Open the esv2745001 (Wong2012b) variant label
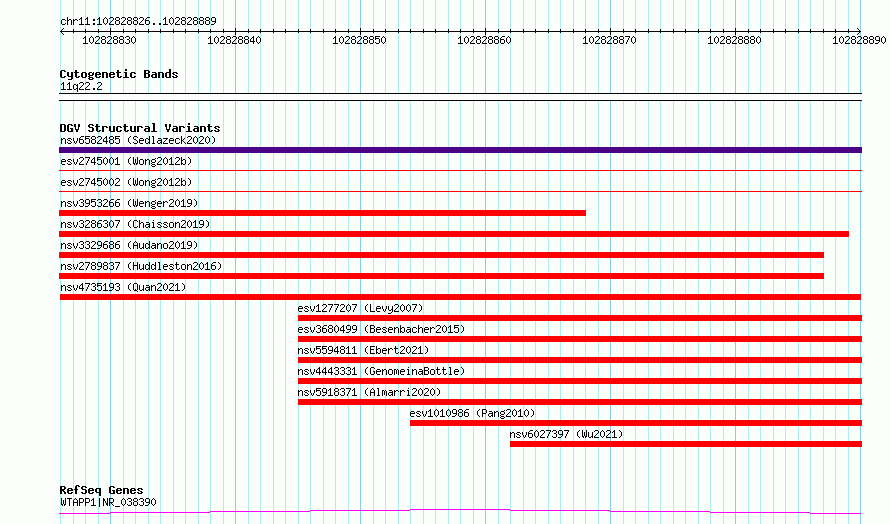Image resolution: width=890 pixels, height=524 pixels. pos(126,161)
